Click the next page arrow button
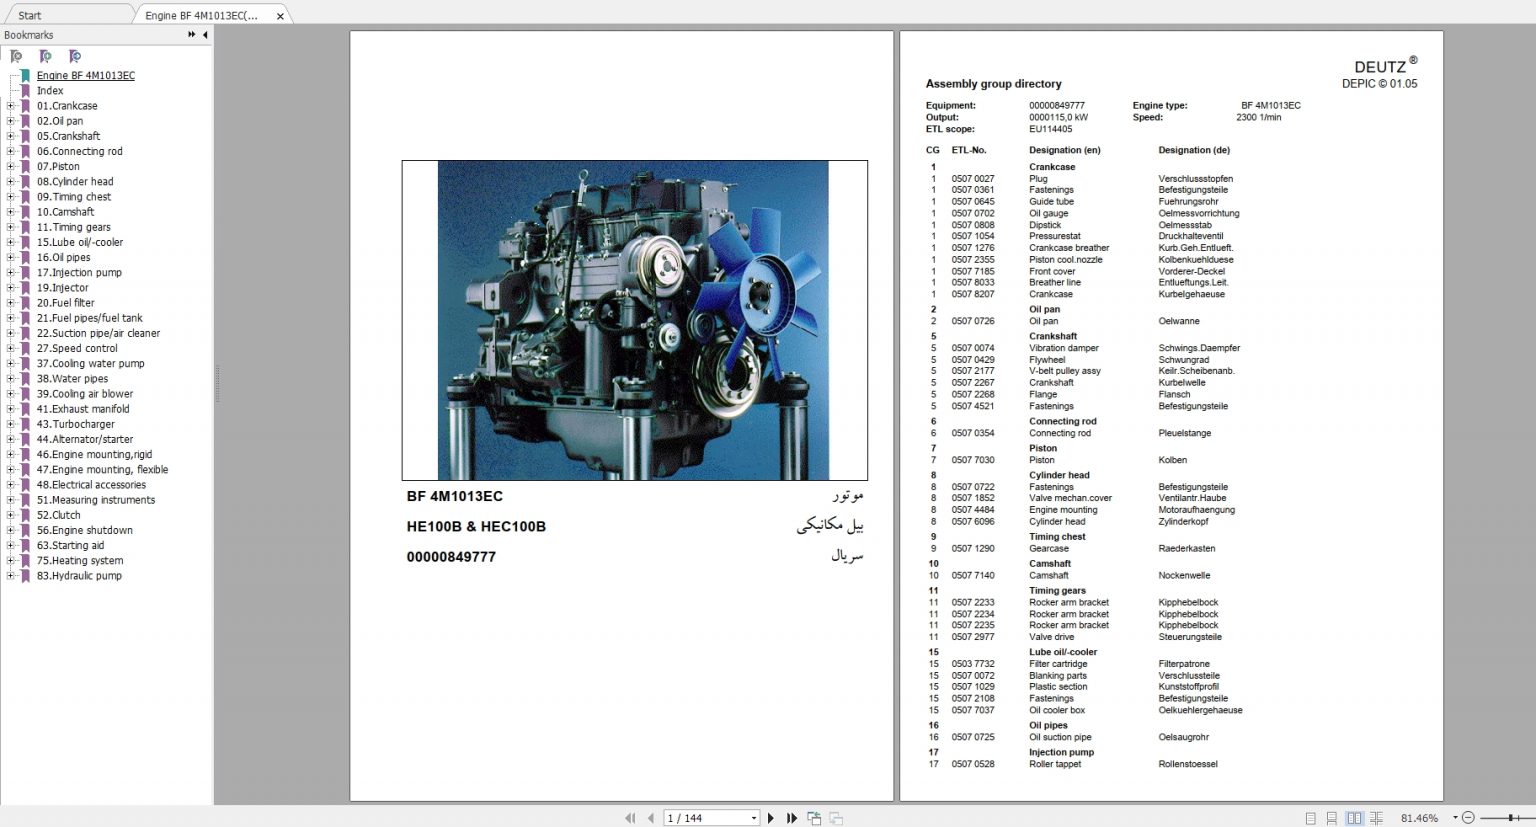 tap(770, 817)
